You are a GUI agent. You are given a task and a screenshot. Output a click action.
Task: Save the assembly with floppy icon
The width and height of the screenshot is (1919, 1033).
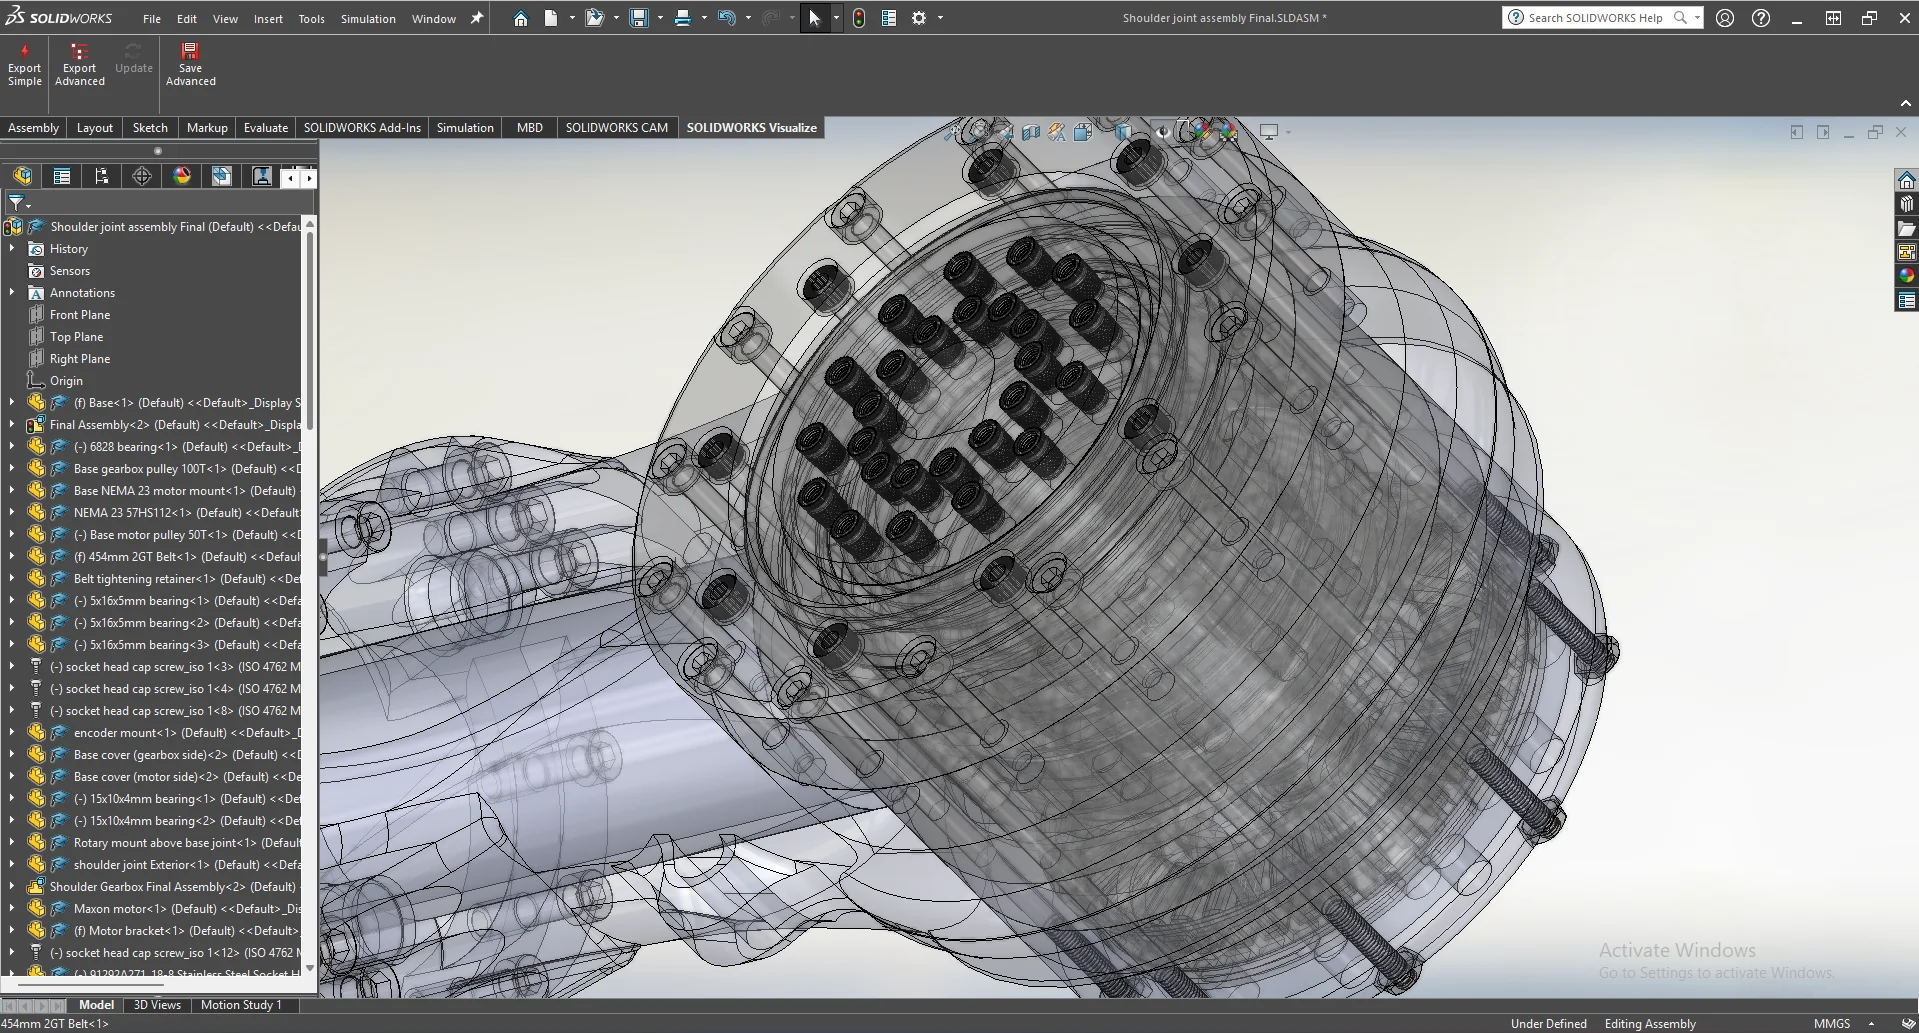click(x=639, y=18)
